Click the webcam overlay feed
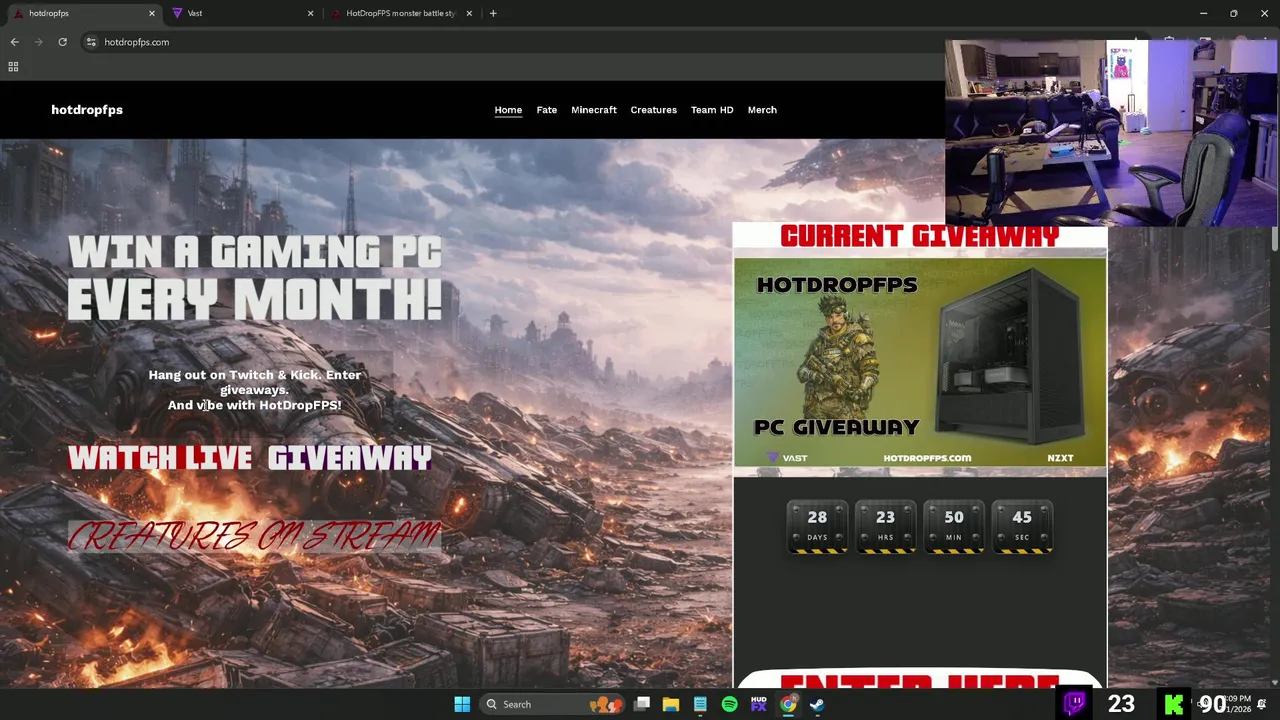The height and width of the screenshot is (720, 1280). coord(1111,133)
